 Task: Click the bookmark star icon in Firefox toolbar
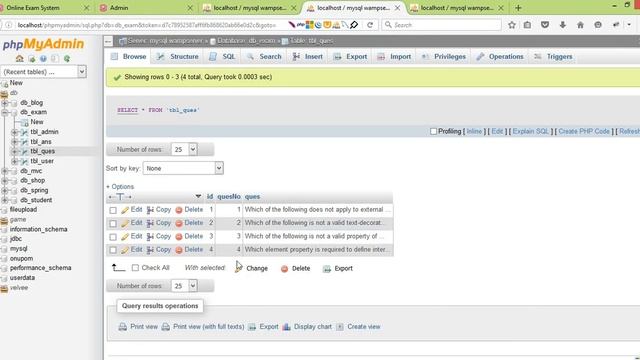point(512,25)
